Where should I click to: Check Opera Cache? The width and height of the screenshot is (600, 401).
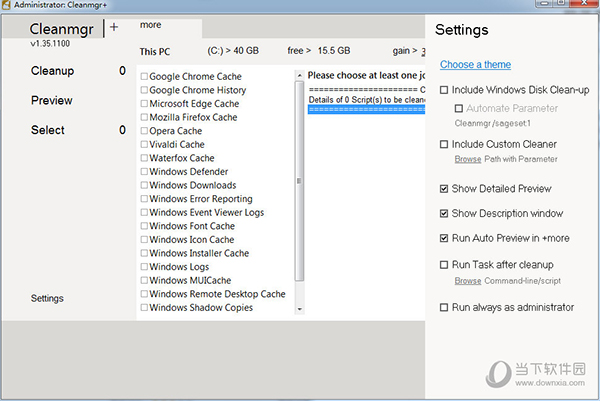click(x=144, y=131)
